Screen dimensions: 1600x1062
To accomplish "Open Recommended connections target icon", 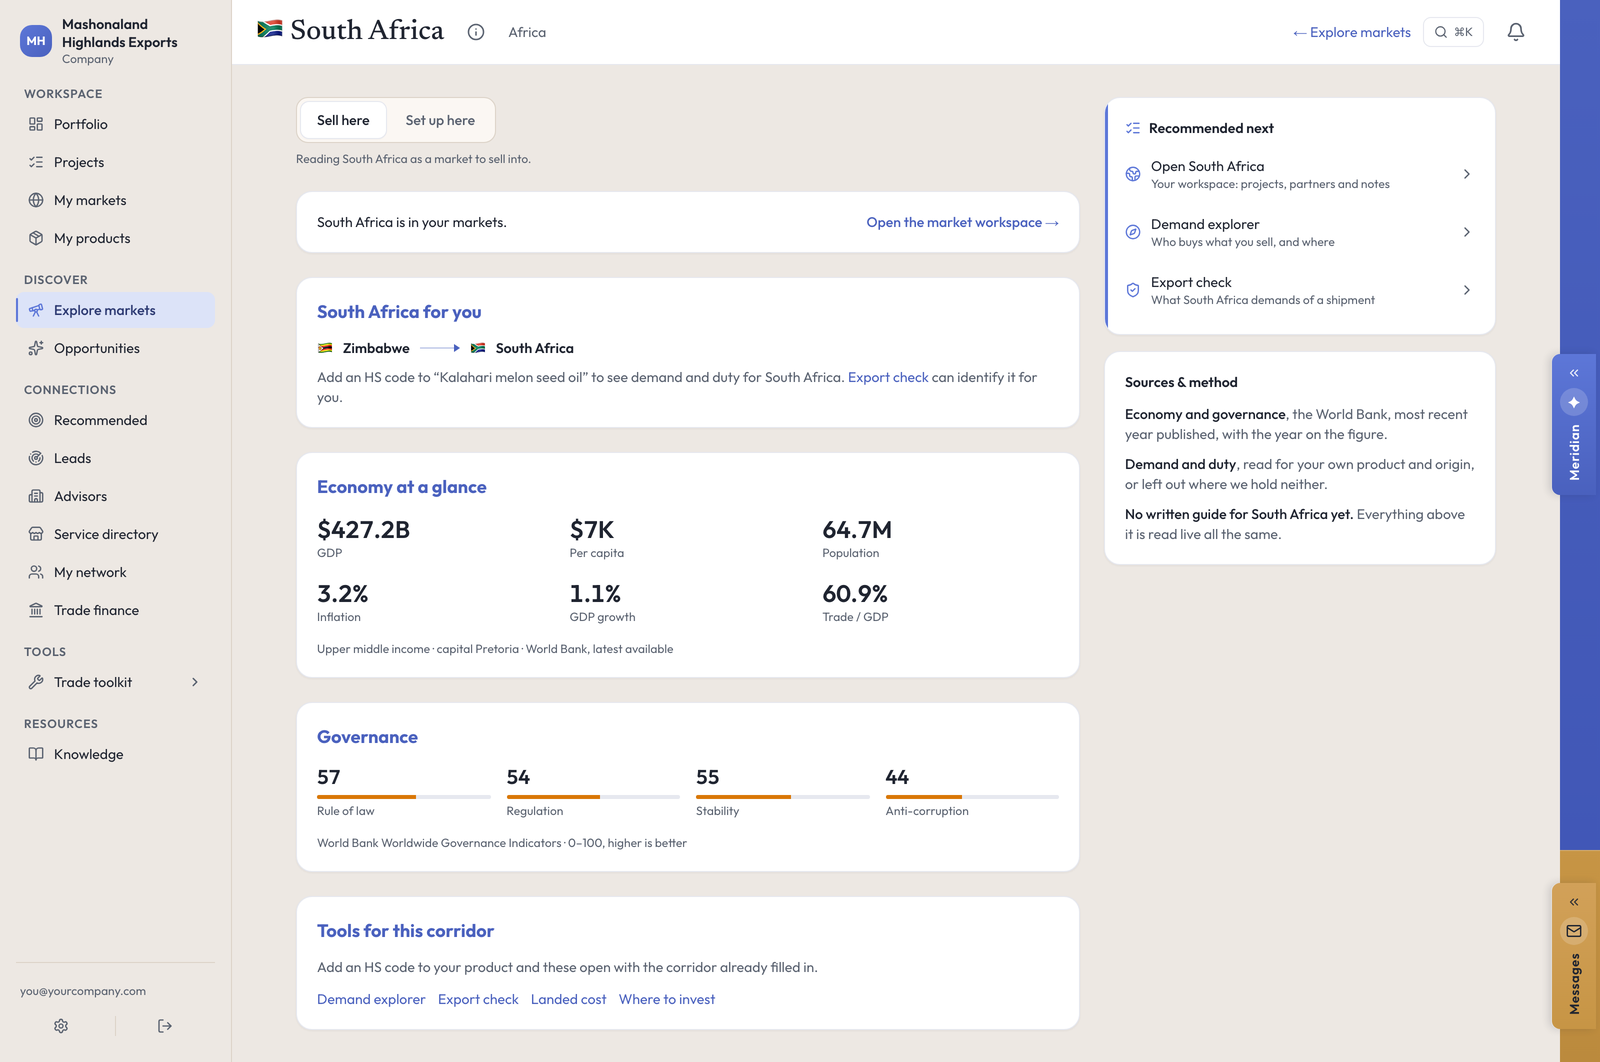I will [x=36, y=420].
